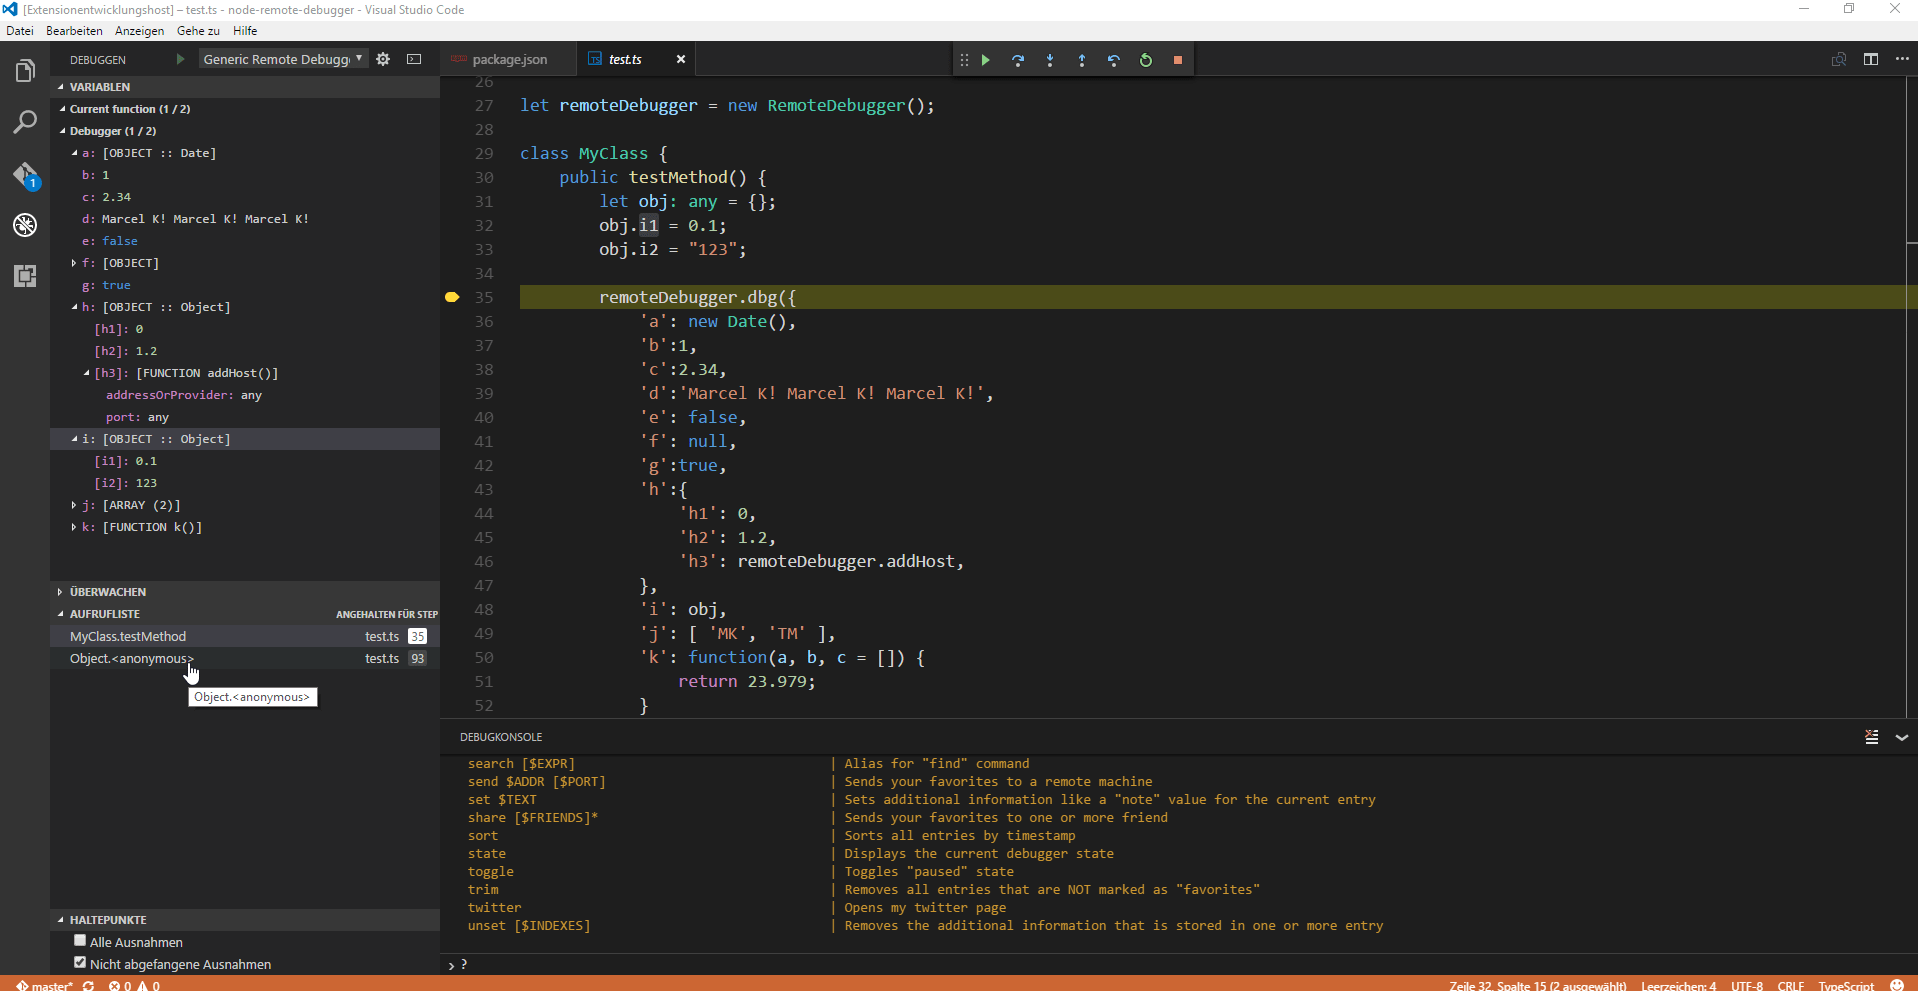Viewport: 1918px width, 991px height.
Task: Open the Source Control view with pending change
Action: (24, 173)
